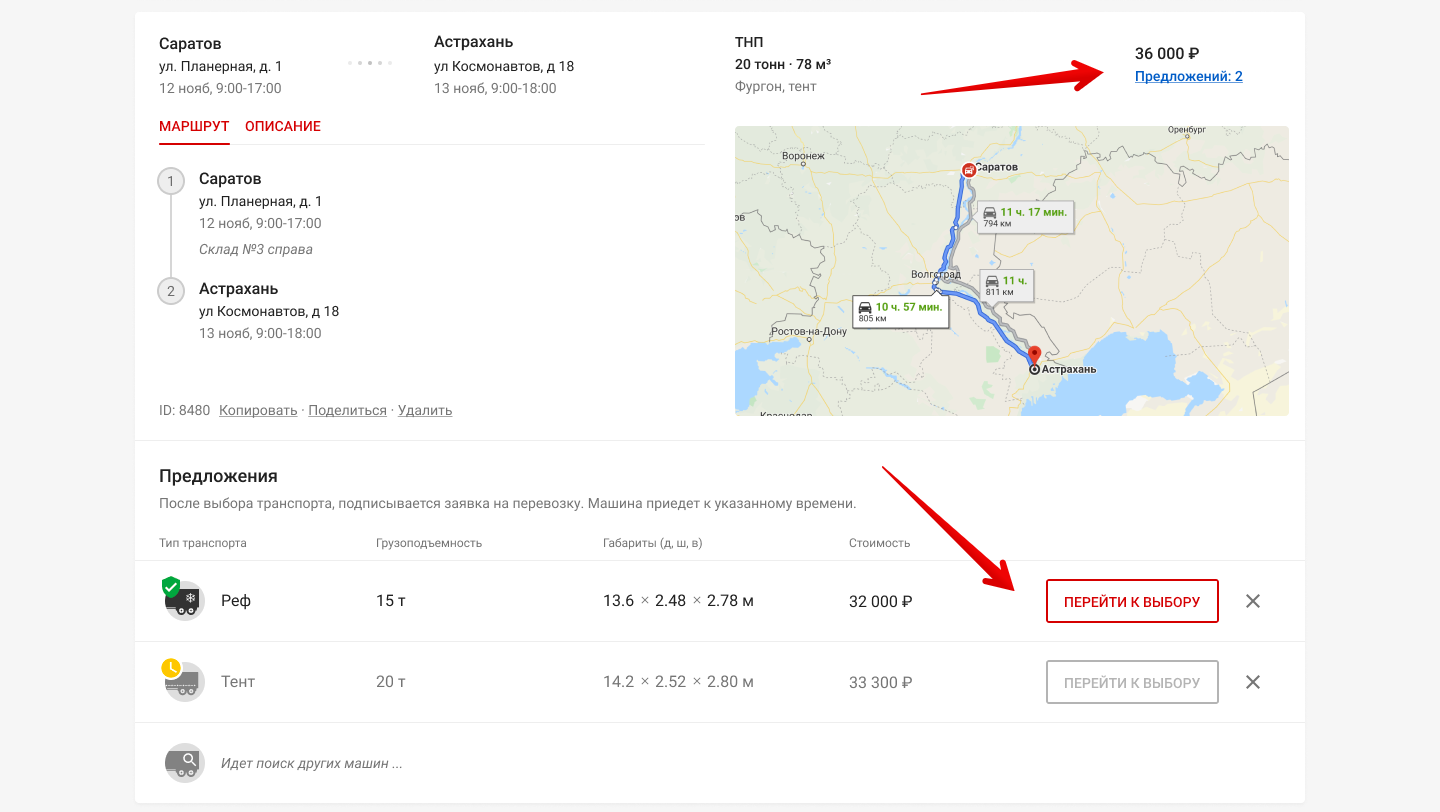Screen dimensions: 1440x812
Task: Click the Астрахань destination pin on map
Action: click(1035, 355)
